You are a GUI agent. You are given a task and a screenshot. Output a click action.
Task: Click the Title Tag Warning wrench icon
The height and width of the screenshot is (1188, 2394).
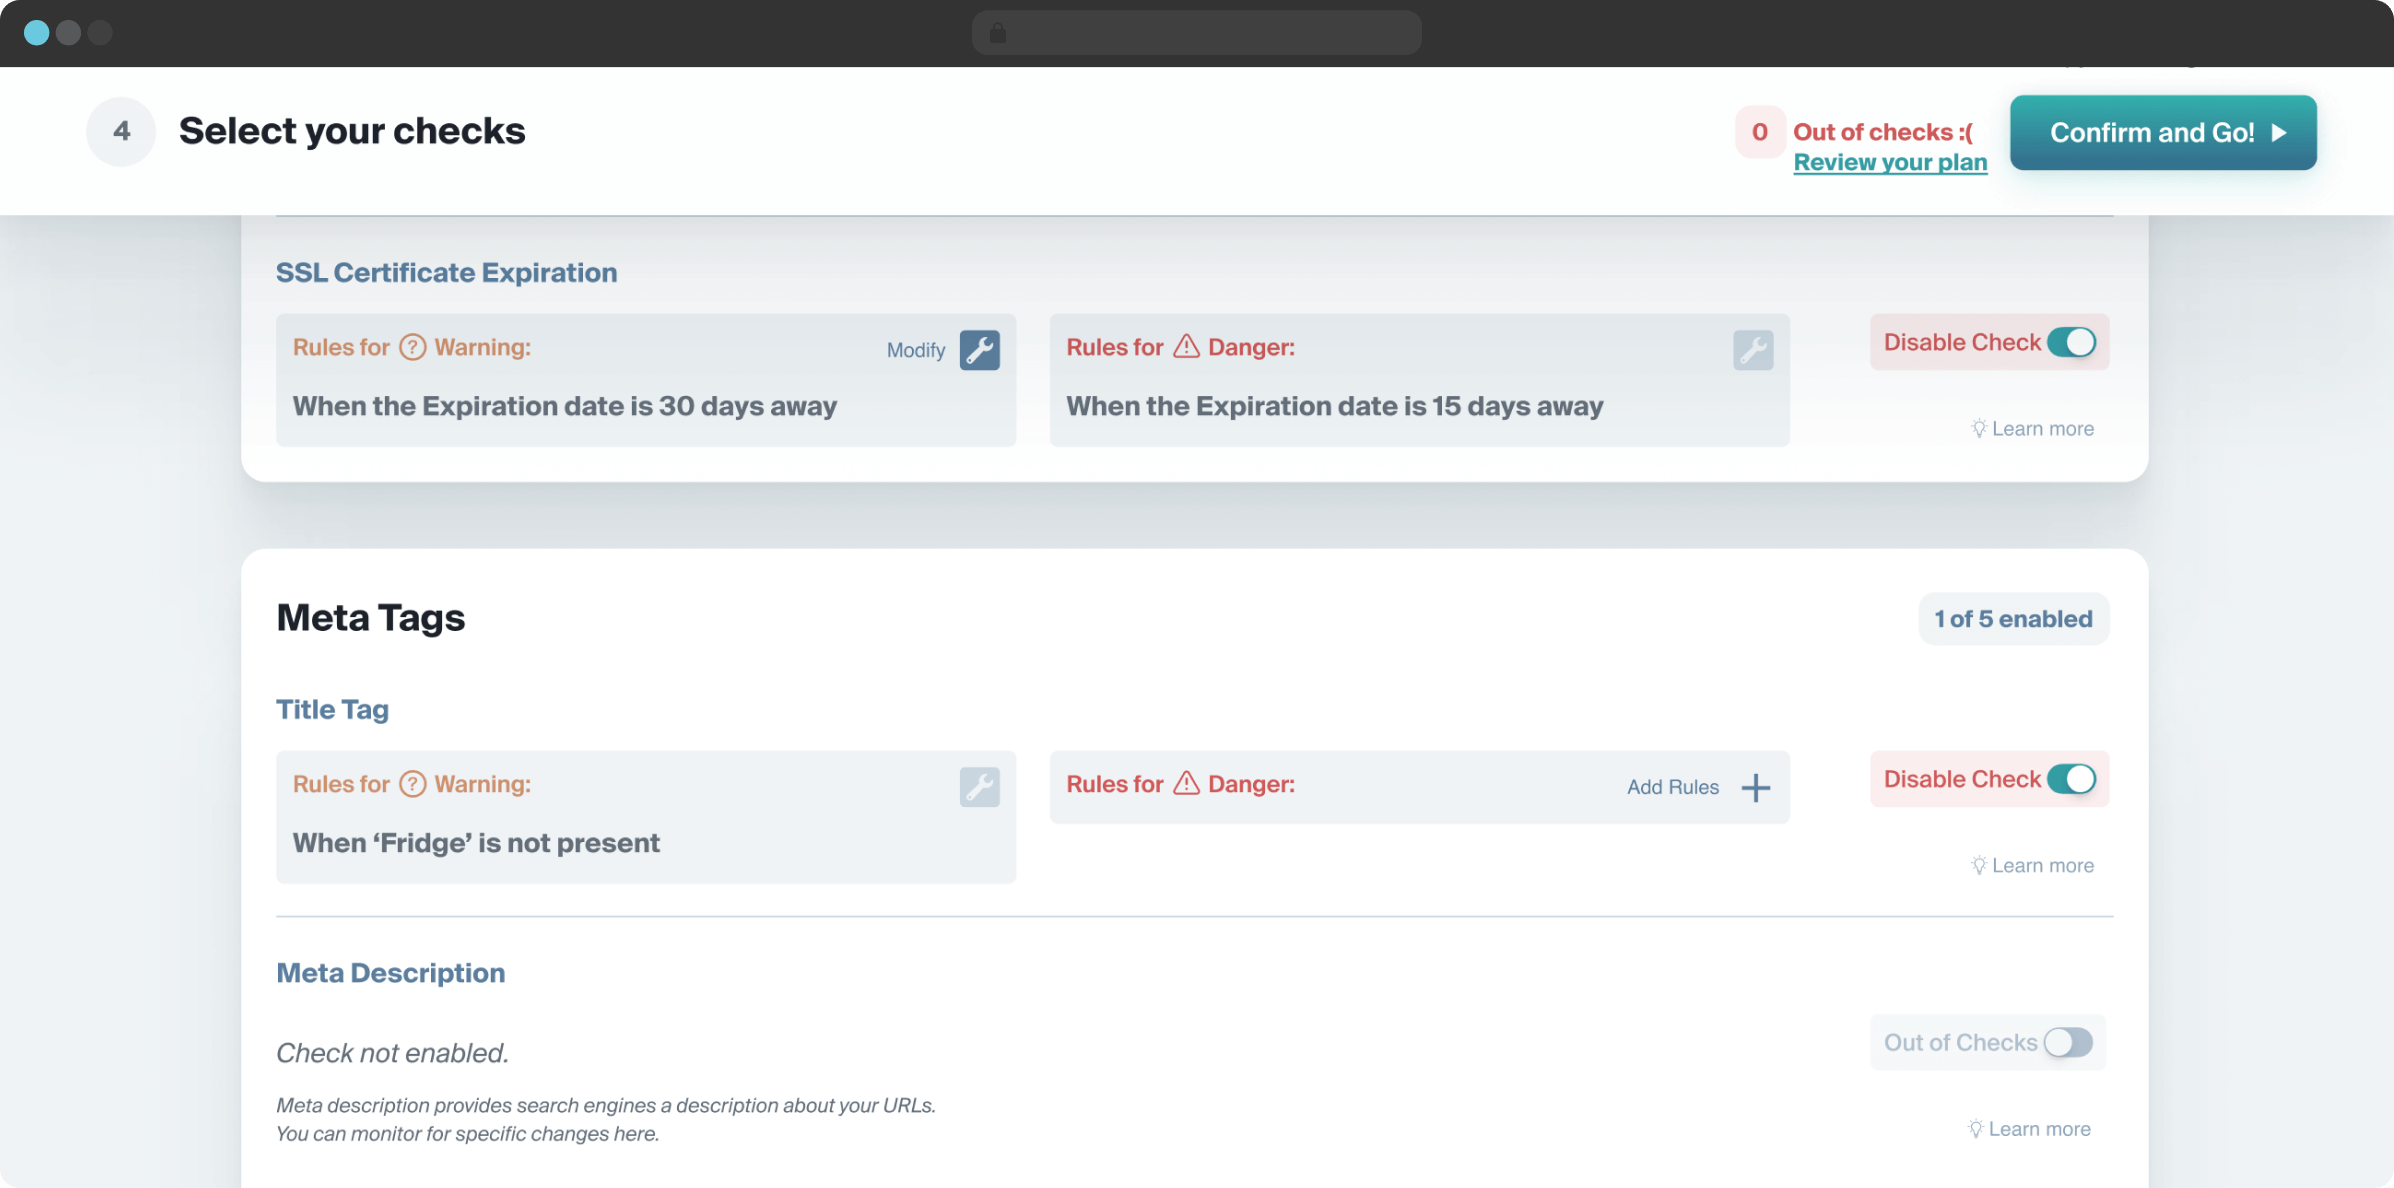point(979,787)
